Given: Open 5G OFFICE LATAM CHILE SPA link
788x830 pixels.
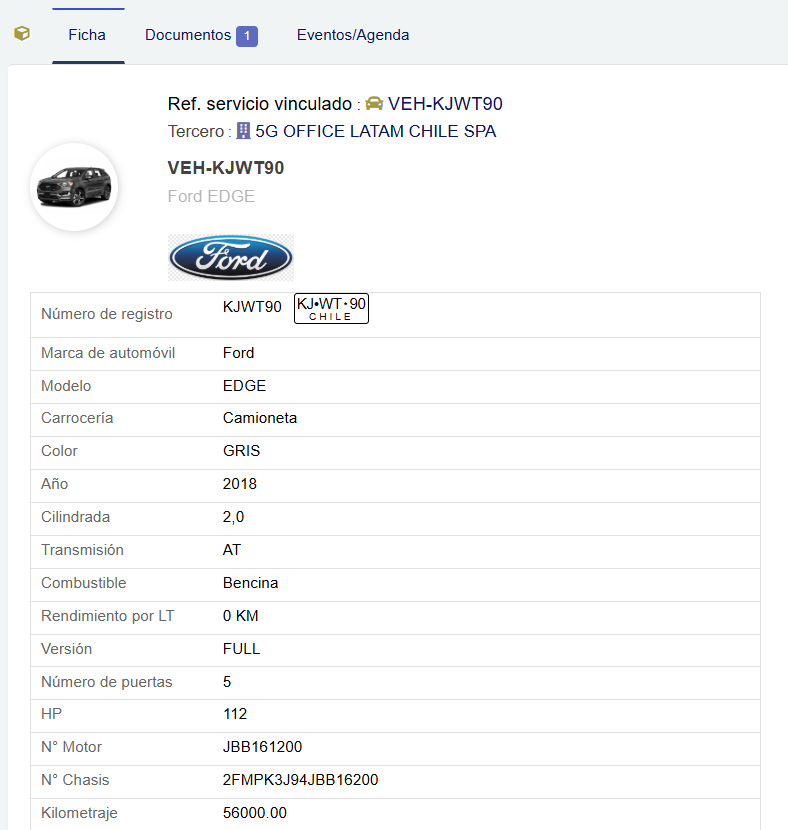Looking at the screenshot, I should point(376,131).
